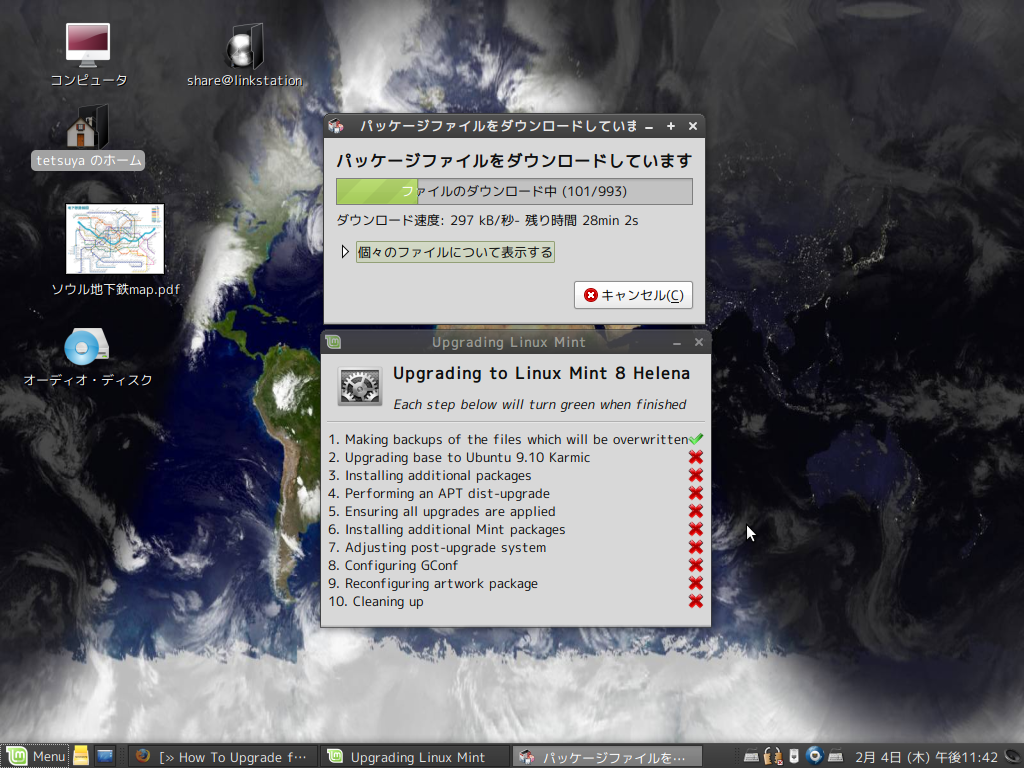Screen dimensions: 1024x768
Task: Click text '2. Upgrading base to Ubuntu 9.10 Karmic'
Action: tap(459, 458)
